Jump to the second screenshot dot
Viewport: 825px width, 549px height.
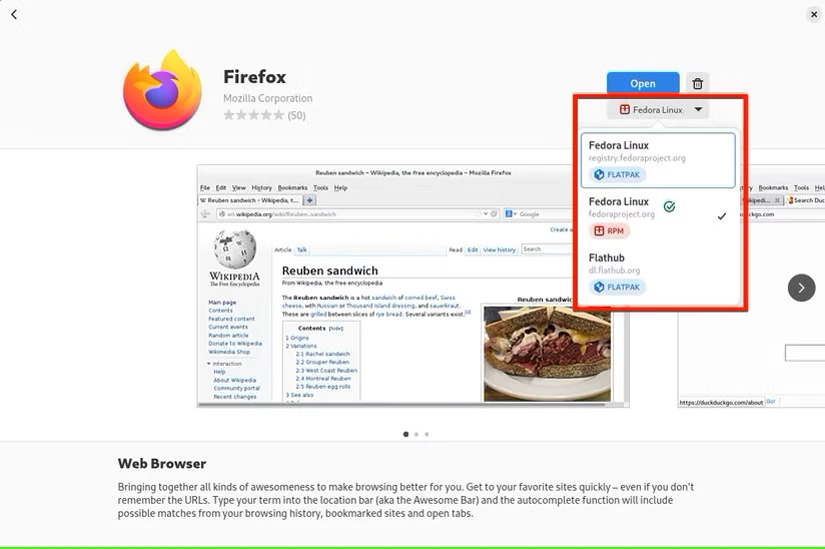[416, 434]
